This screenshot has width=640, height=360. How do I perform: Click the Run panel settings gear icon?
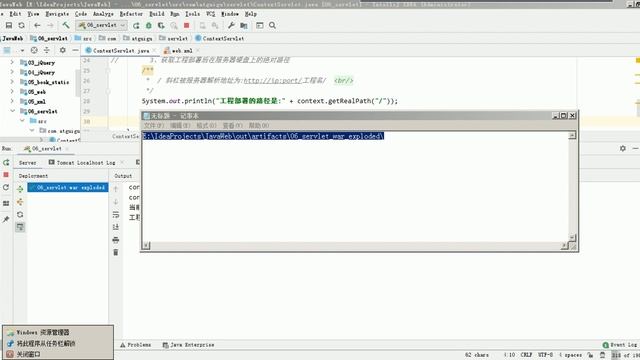[x=622, y=149]
